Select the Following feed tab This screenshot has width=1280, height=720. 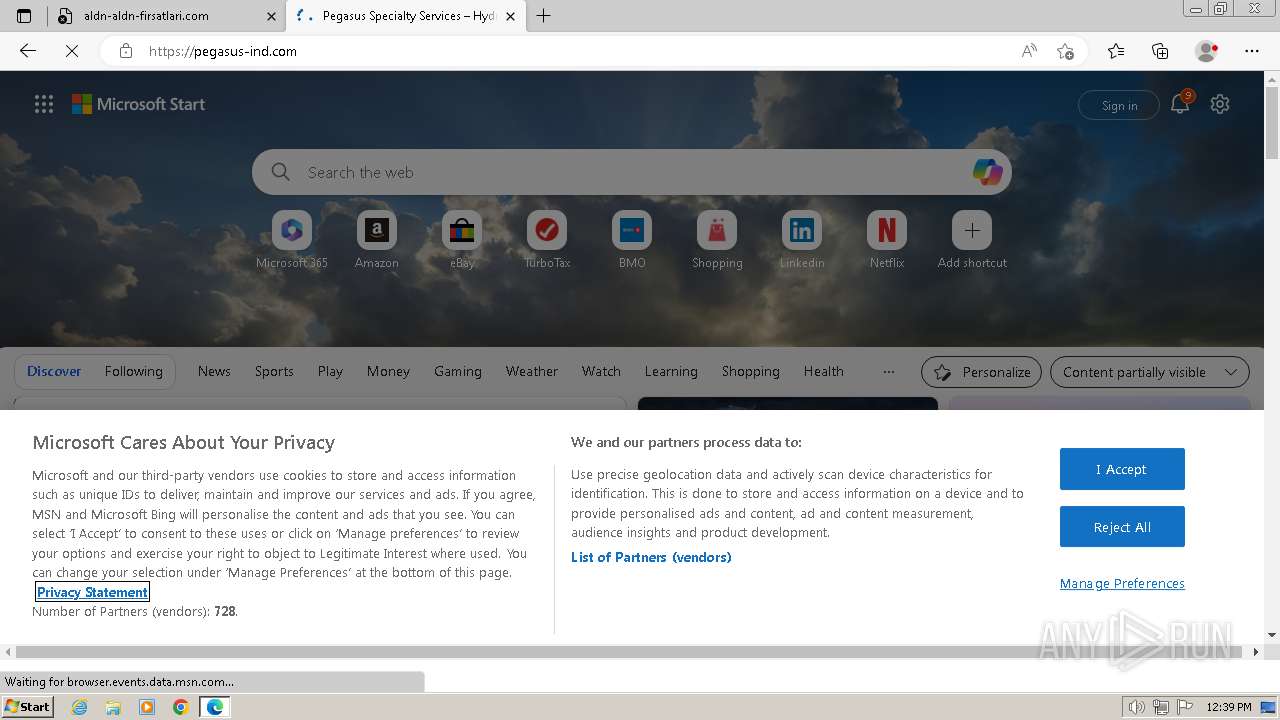pyautogui.click(x=133, y=371)
